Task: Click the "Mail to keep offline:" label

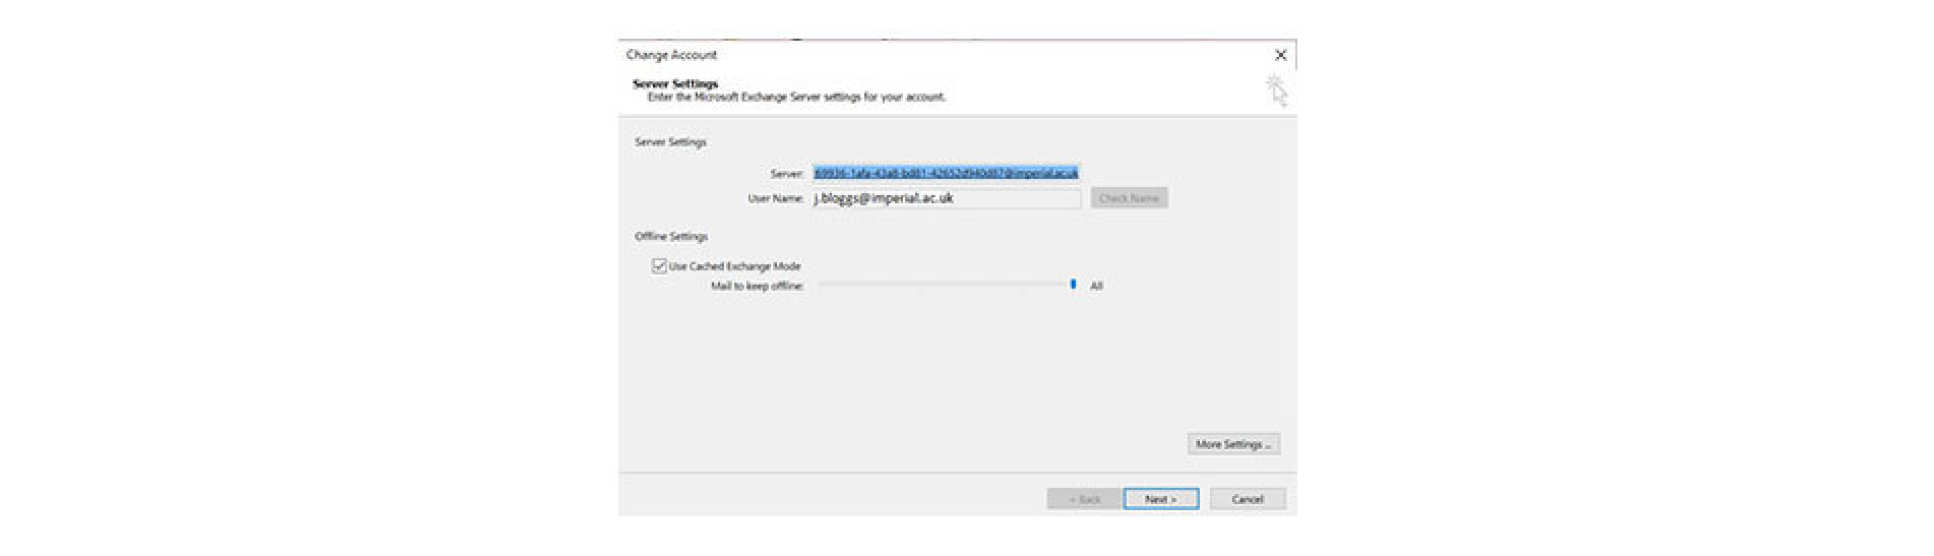Action: coord(757,286)
